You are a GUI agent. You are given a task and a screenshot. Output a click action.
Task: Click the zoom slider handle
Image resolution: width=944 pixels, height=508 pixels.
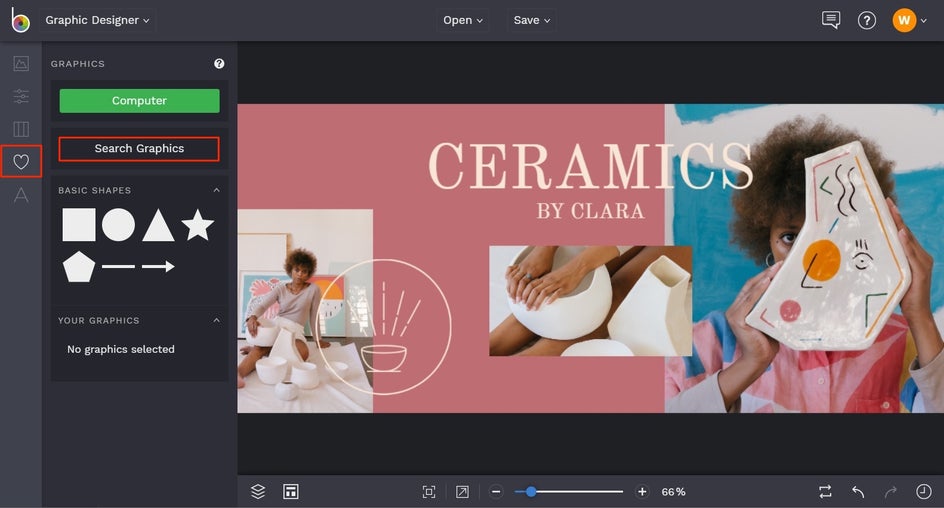[530, 492]
